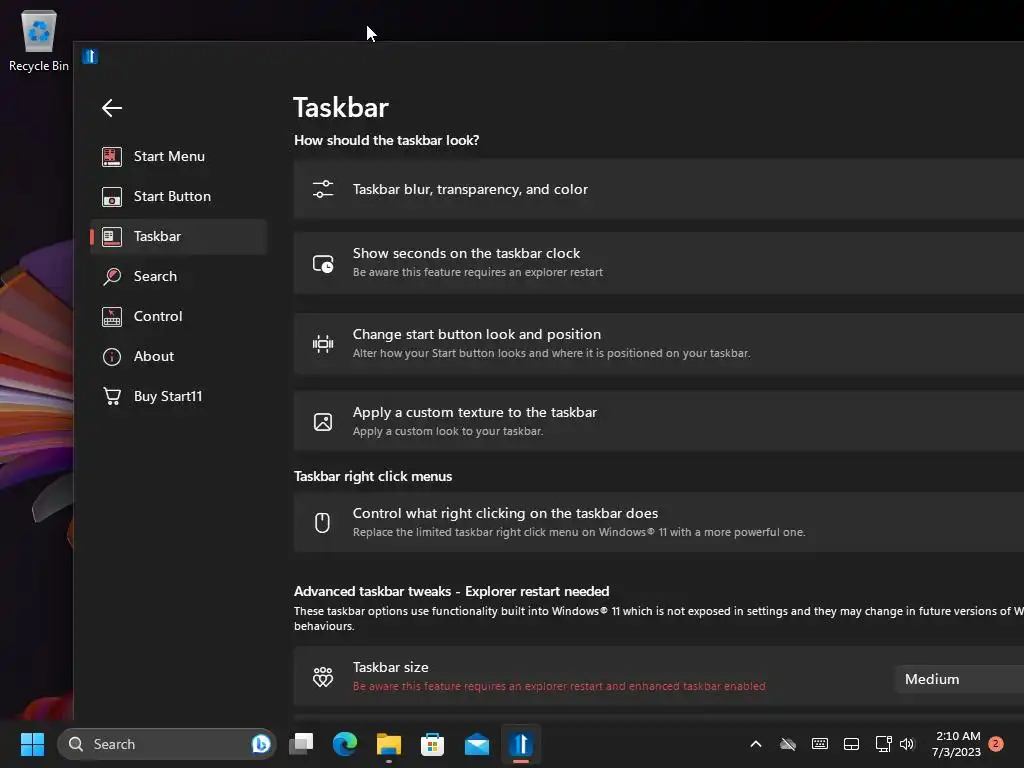This screenshot has height=768, width=1024.
Task: Open the Windows Start button
Action: click(x=32, y=744)
